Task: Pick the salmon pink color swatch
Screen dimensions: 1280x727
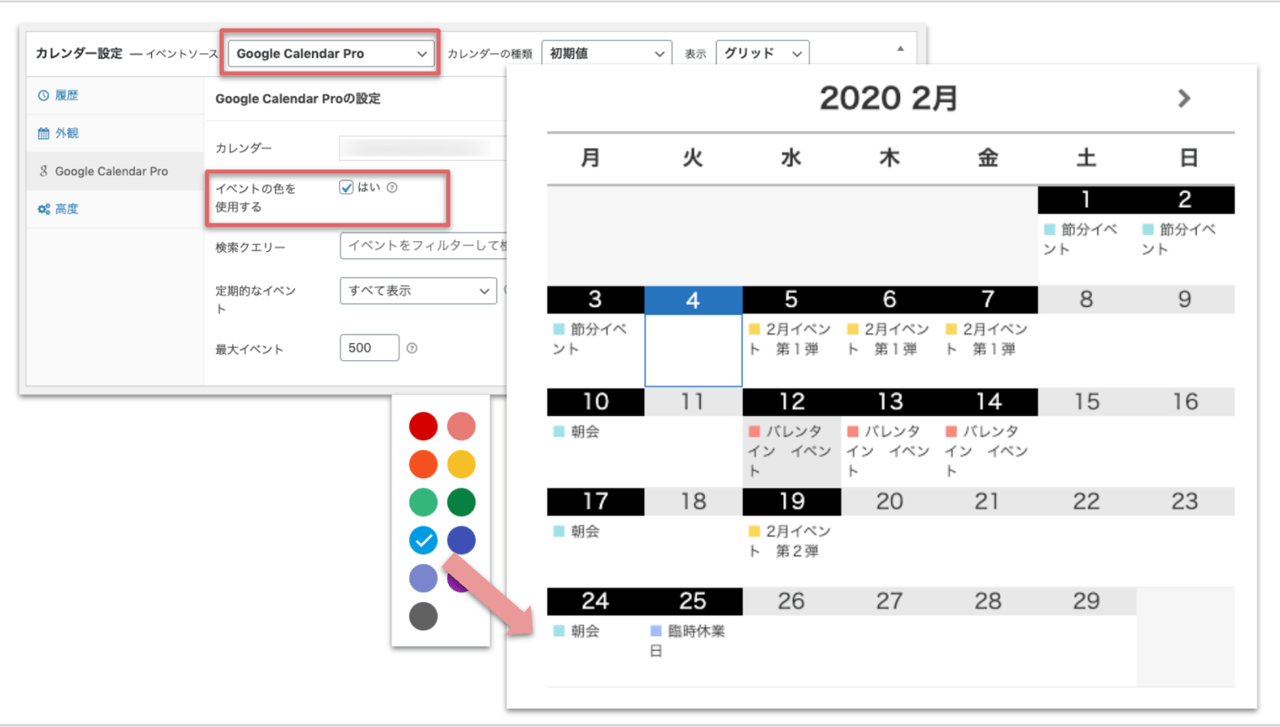Action: (x=461, y=427)
